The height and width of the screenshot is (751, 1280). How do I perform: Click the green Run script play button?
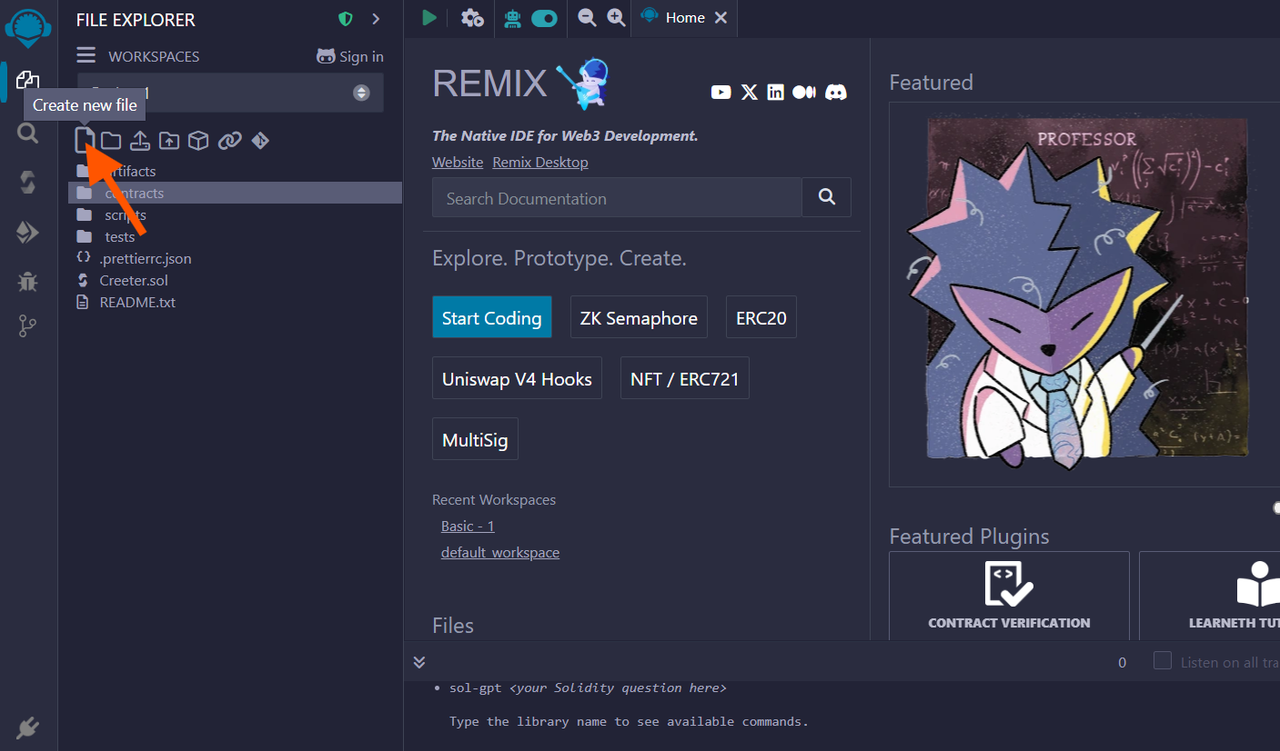click(429, 18)
